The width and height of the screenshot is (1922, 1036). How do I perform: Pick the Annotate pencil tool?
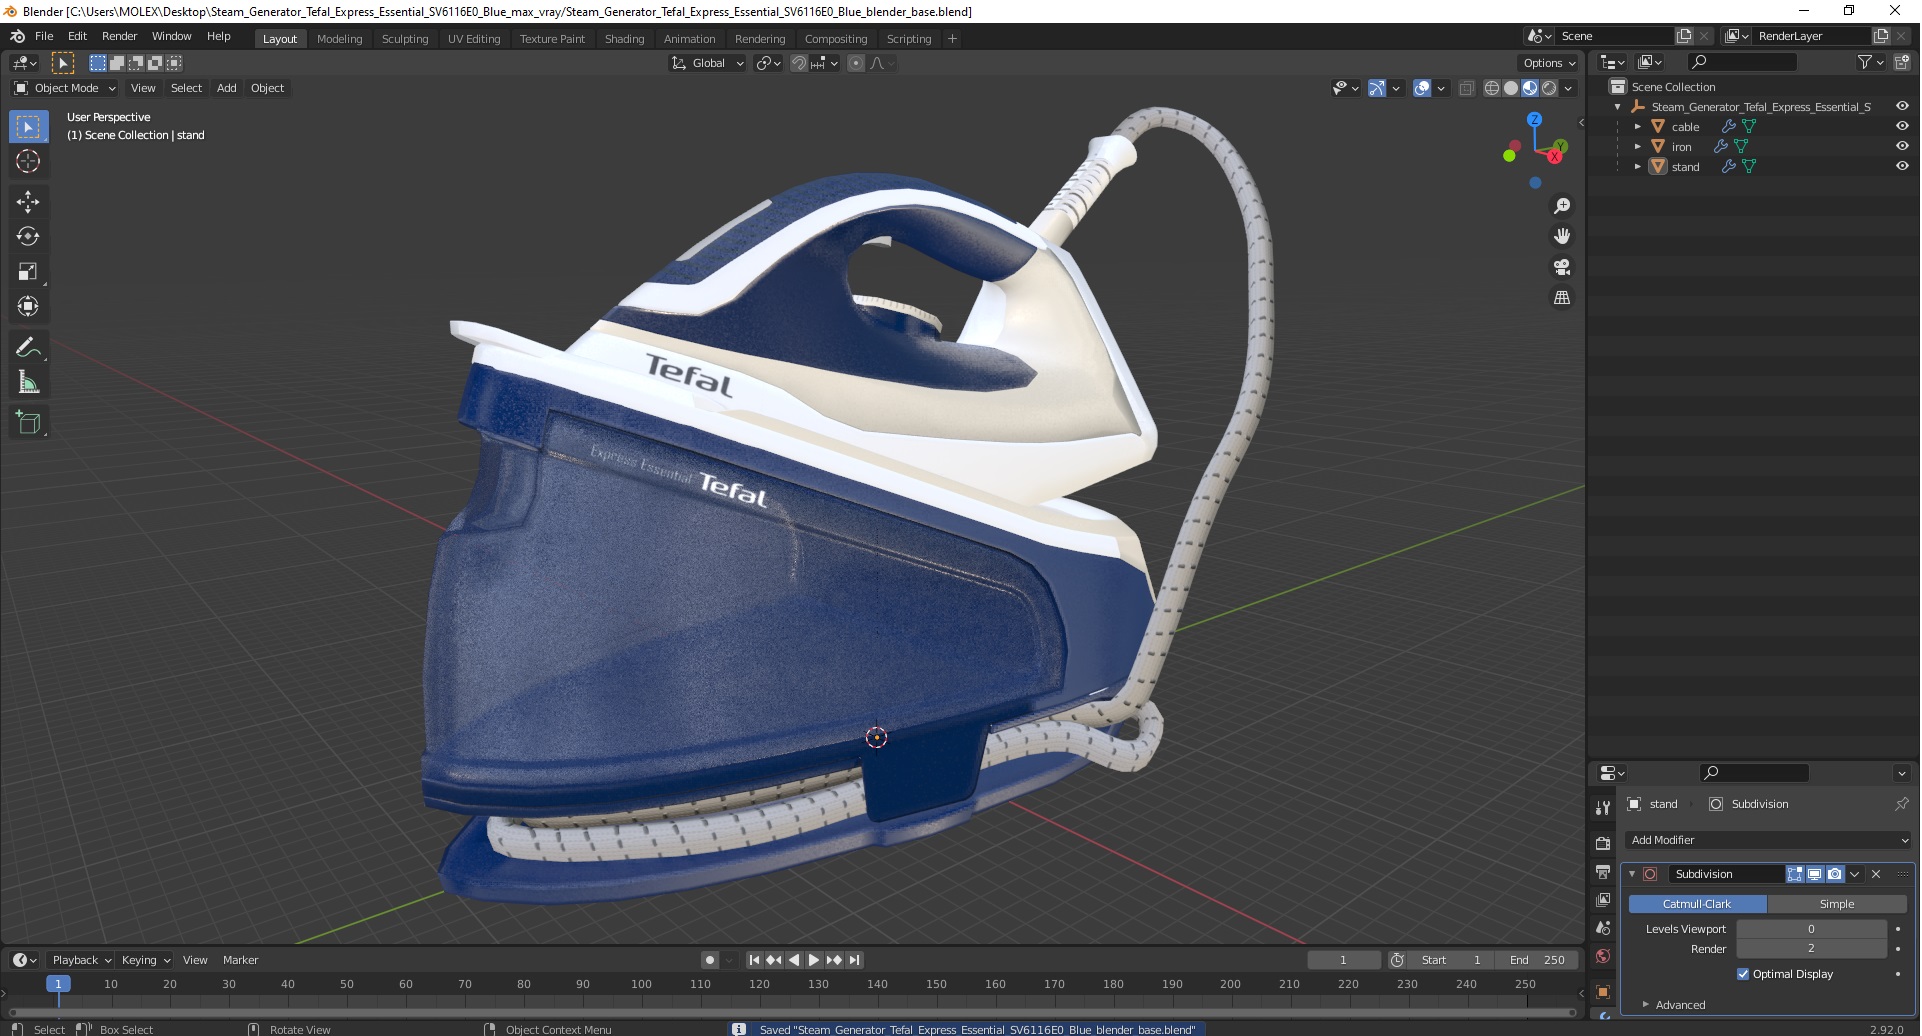point(28,347)
